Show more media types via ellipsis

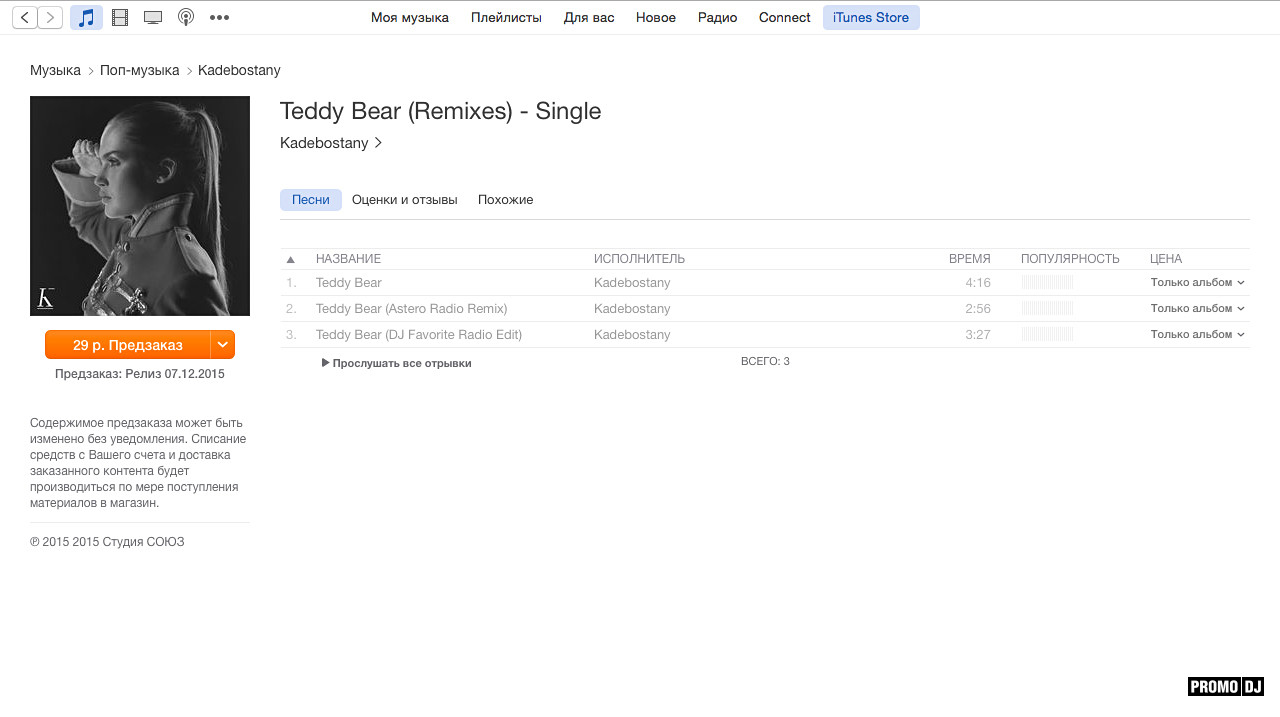(x=219, y=17)
